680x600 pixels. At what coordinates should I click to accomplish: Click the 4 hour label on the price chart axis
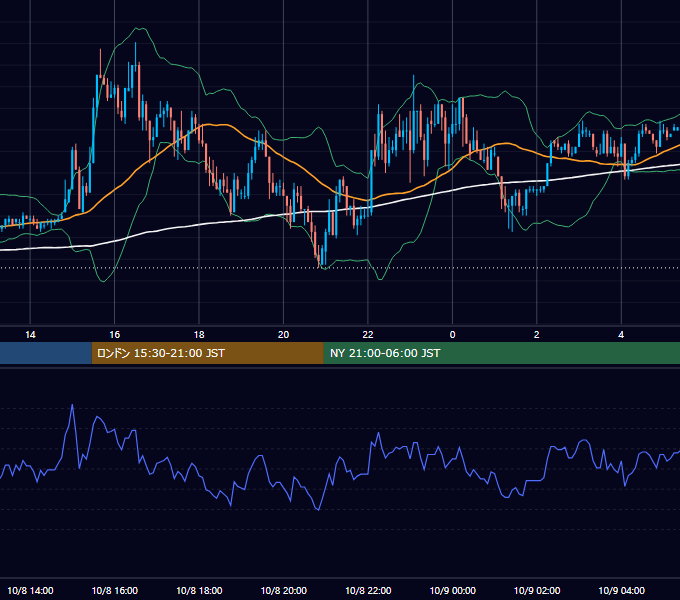coord(621,335)
